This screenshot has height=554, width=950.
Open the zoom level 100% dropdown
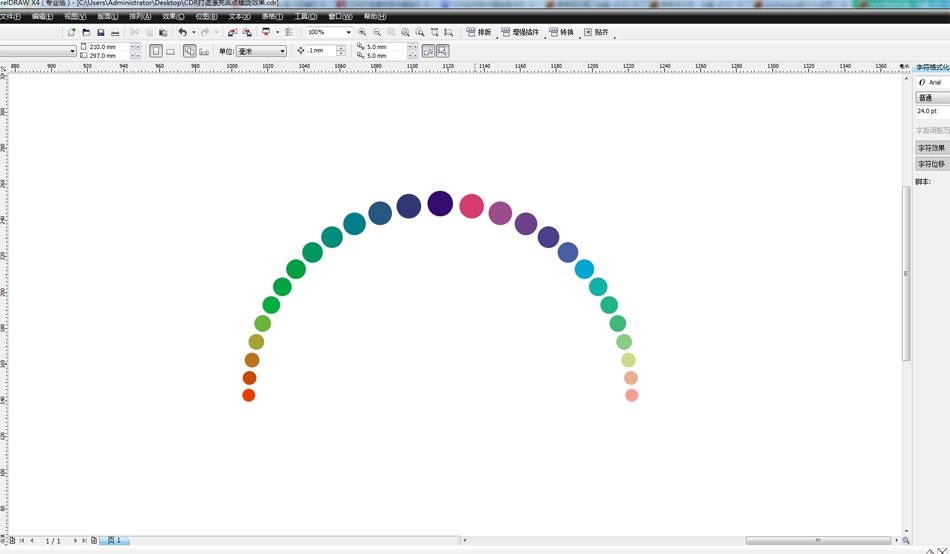click(347, 32)
